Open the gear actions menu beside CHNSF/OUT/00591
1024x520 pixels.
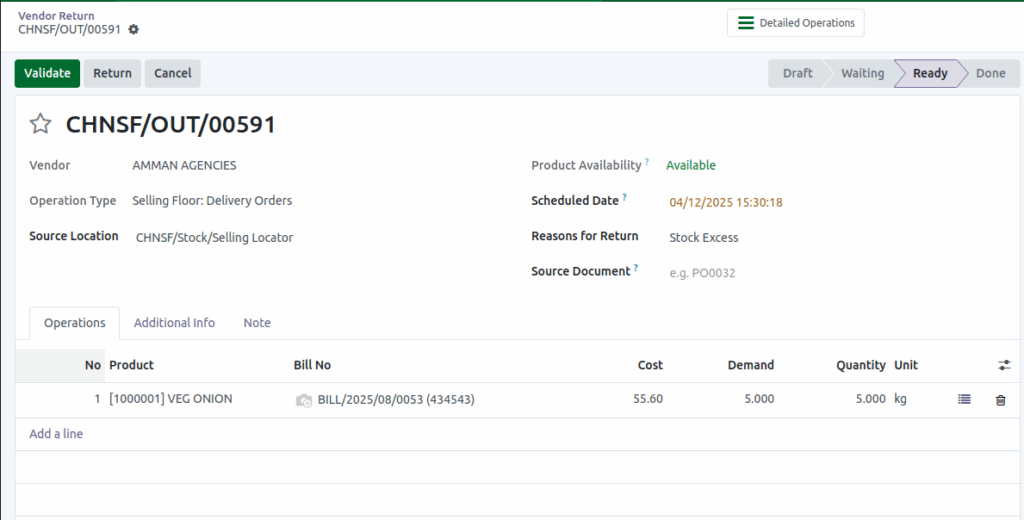point(133,29)
